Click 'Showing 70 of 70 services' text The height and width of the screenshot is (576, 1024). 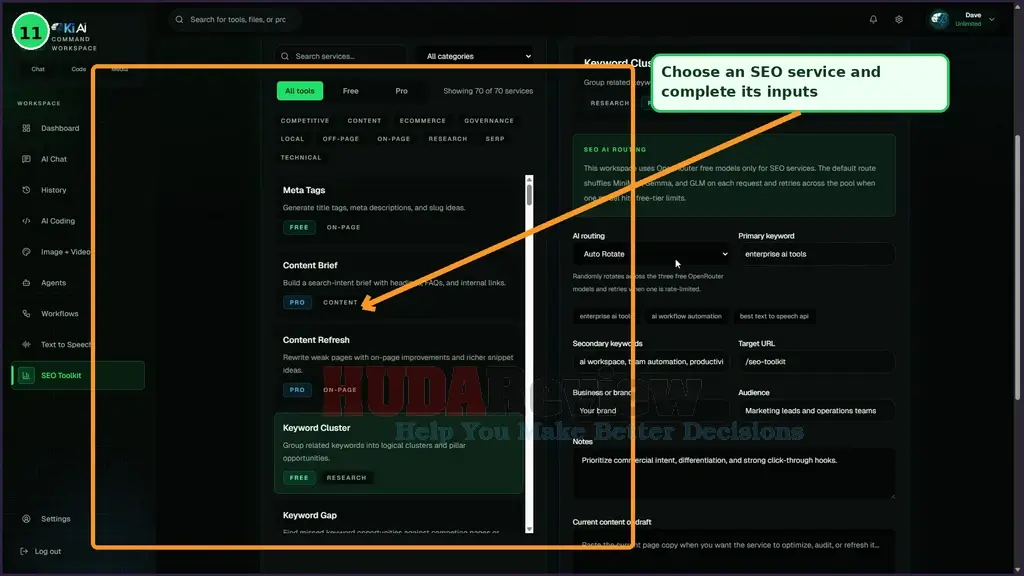pos(488,91)
